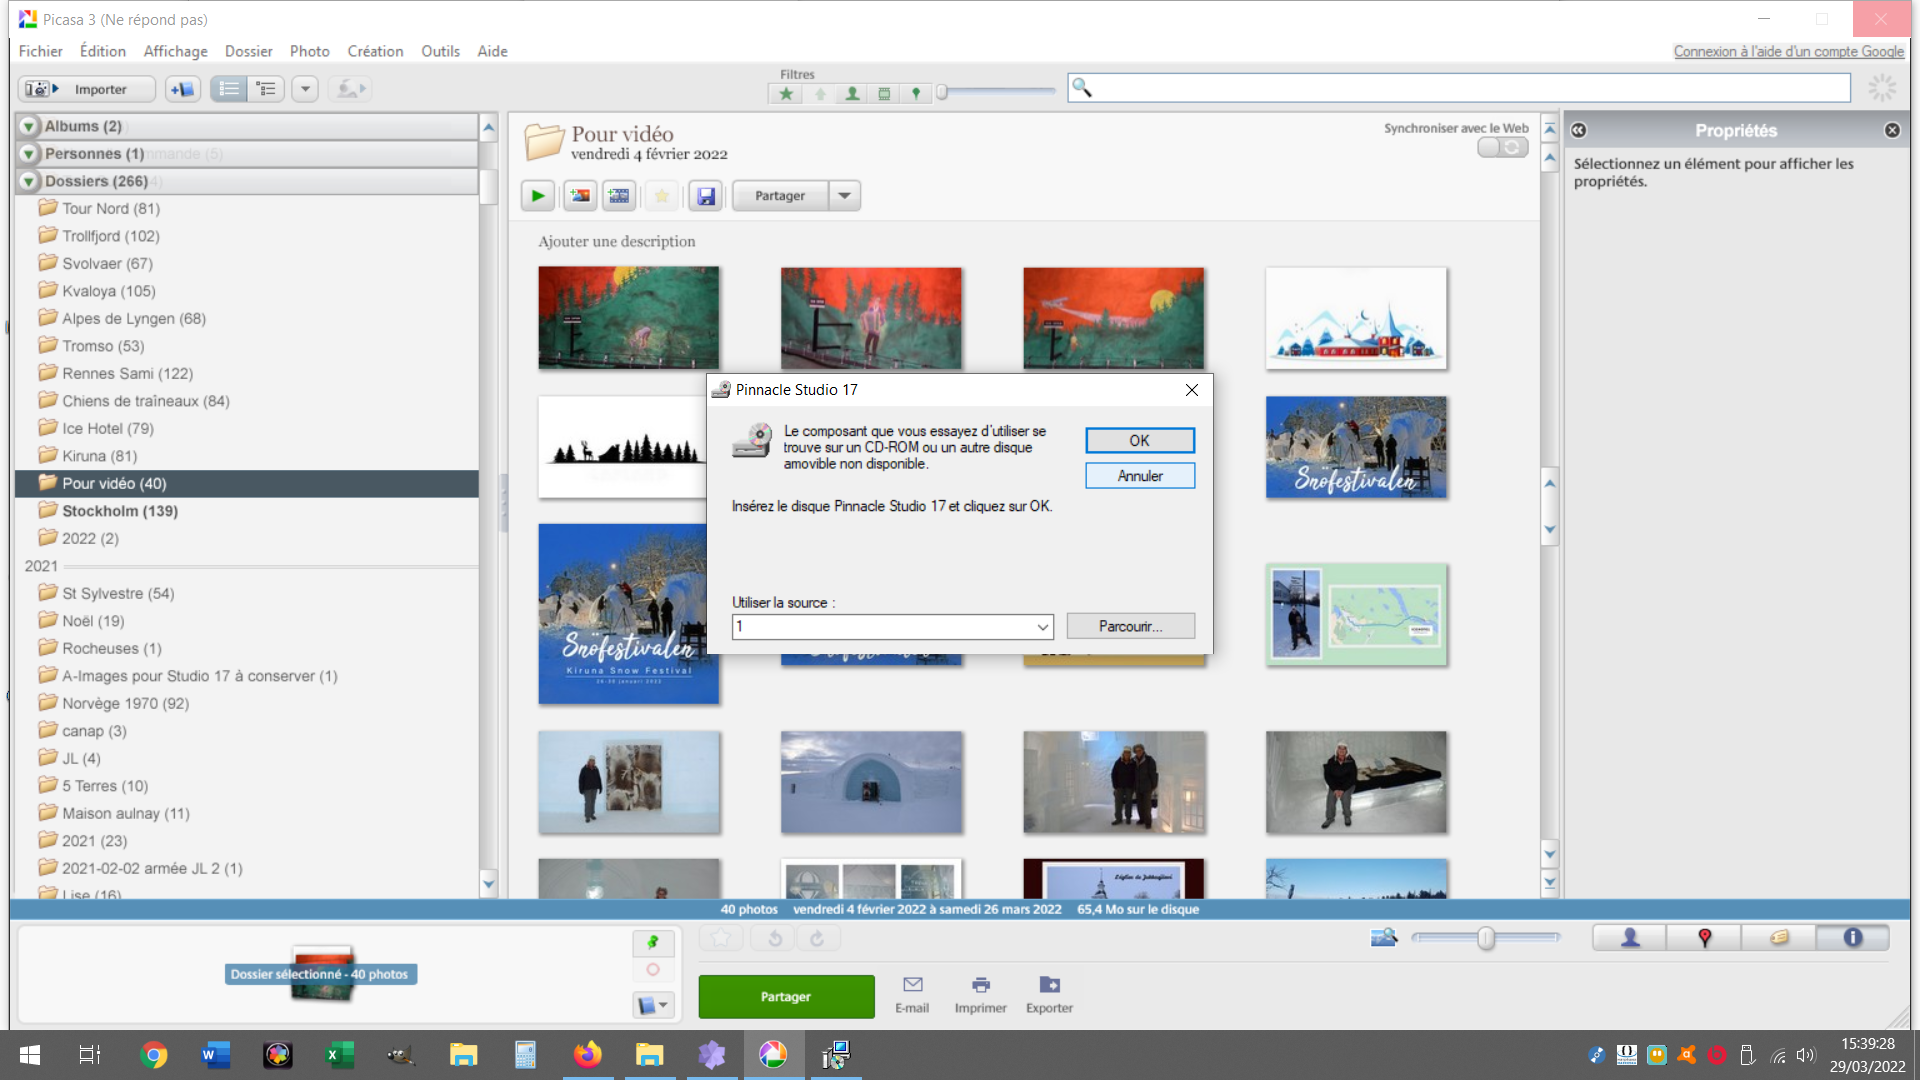
Task: Open the Outils menu
Action: [x=440, y=51]
